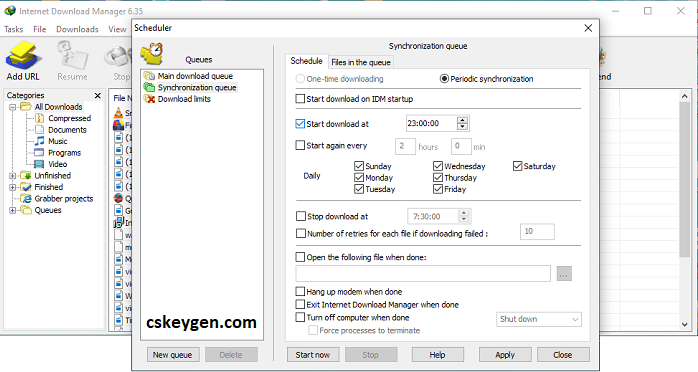
Task: Click the Grabber projects icon
Action: pyautogui.click(x=26, y=198)
